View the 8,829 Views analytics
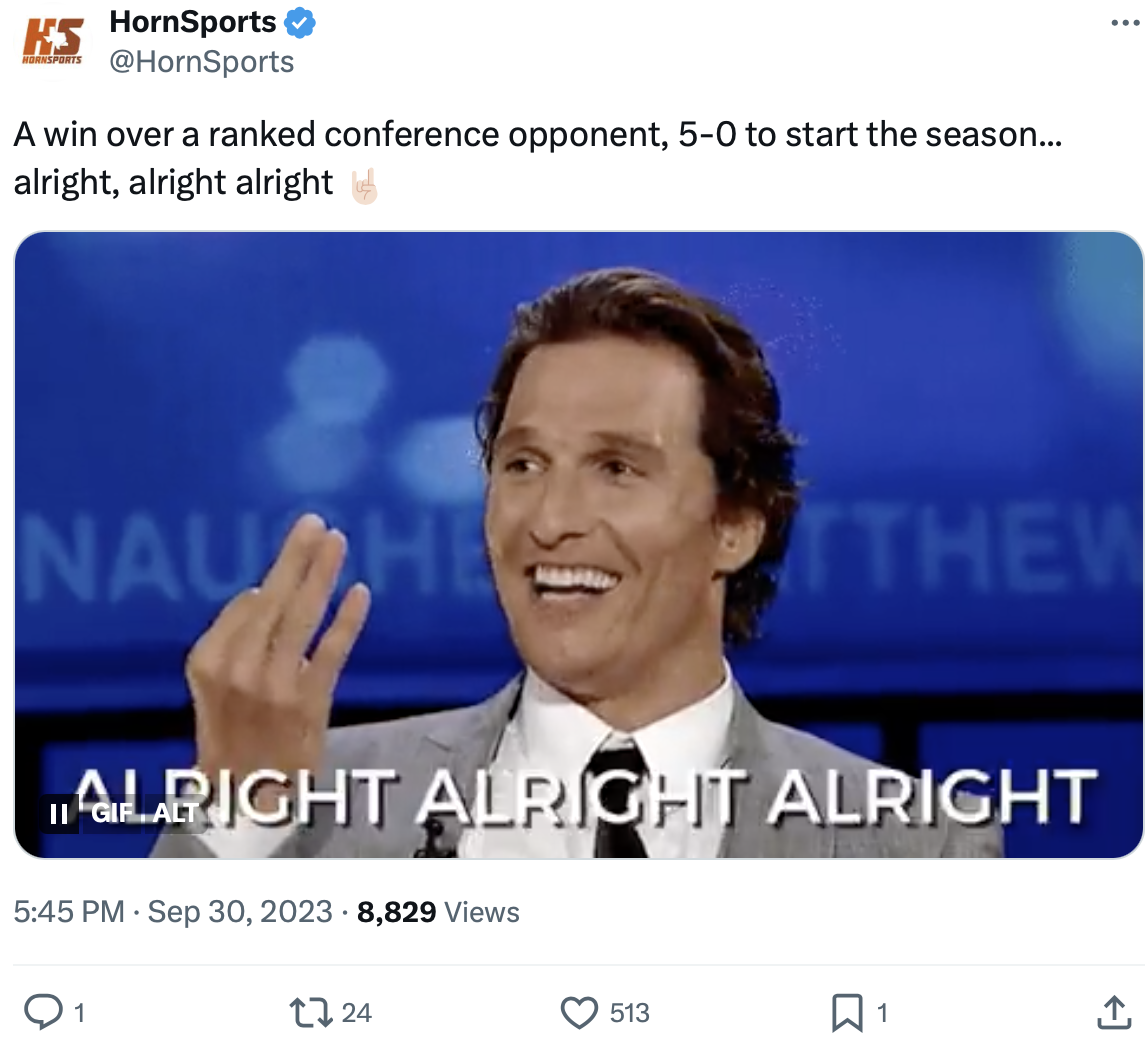Image resolution: width=1148 pixels, height=1052 pixels. (x=438, y=912)
